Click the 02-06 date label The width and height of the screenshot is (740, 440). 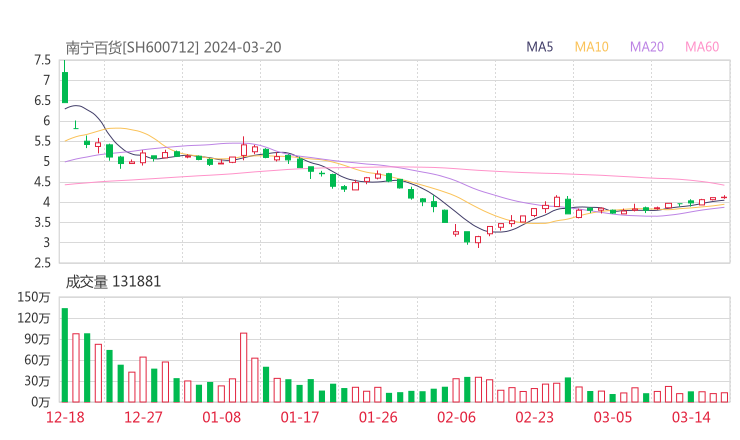coord(456,417)
